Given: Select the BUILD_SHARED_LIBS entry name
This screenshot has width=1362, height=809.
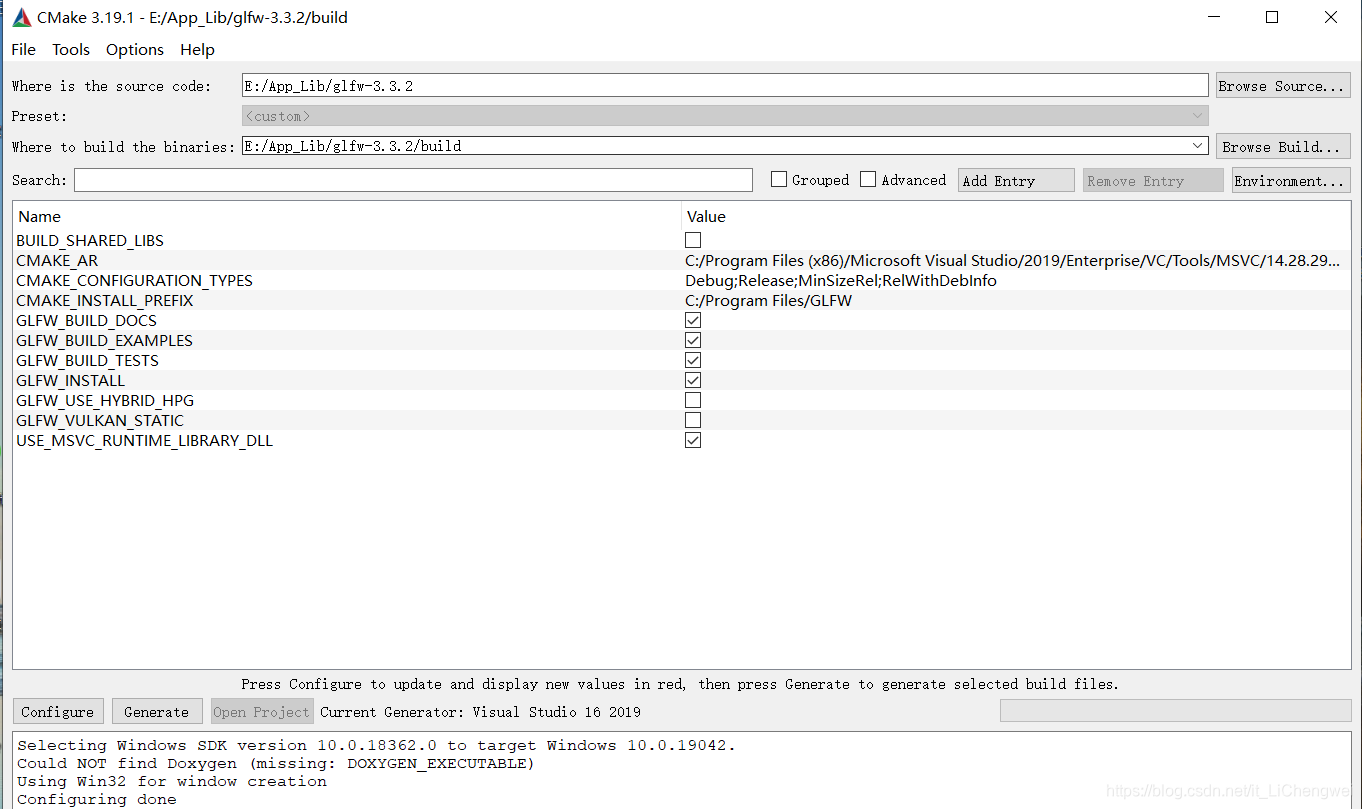Looking at the screenshot, I should (90, 240).
